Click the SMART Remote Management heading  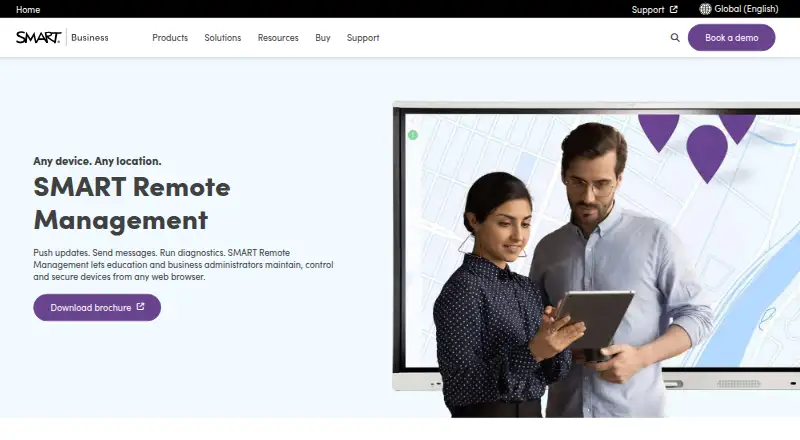pyautogui.click(x=132, y=203)
